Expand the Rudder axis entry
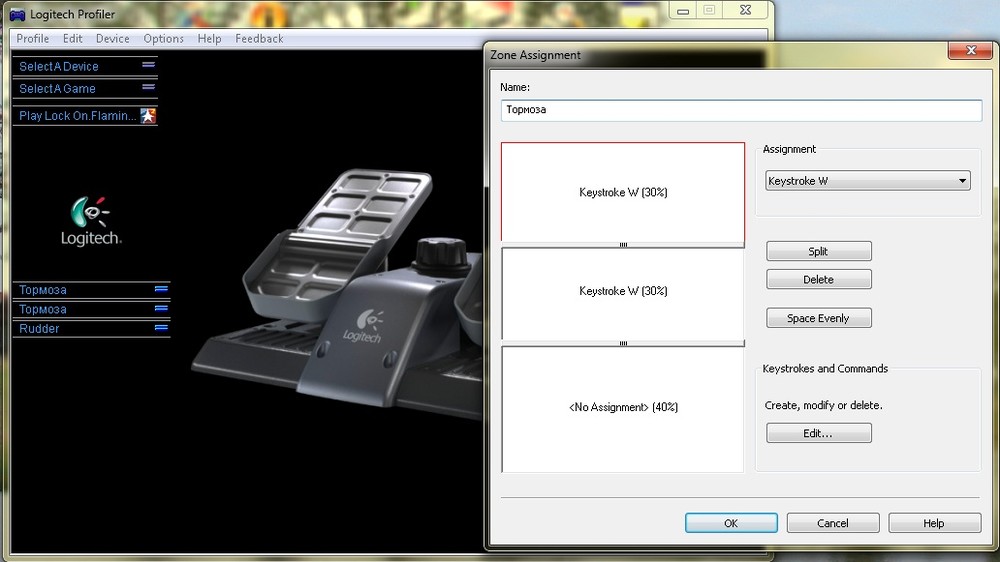The height and width of the screenshot is (562, 1000). click(x=161, y=328)
